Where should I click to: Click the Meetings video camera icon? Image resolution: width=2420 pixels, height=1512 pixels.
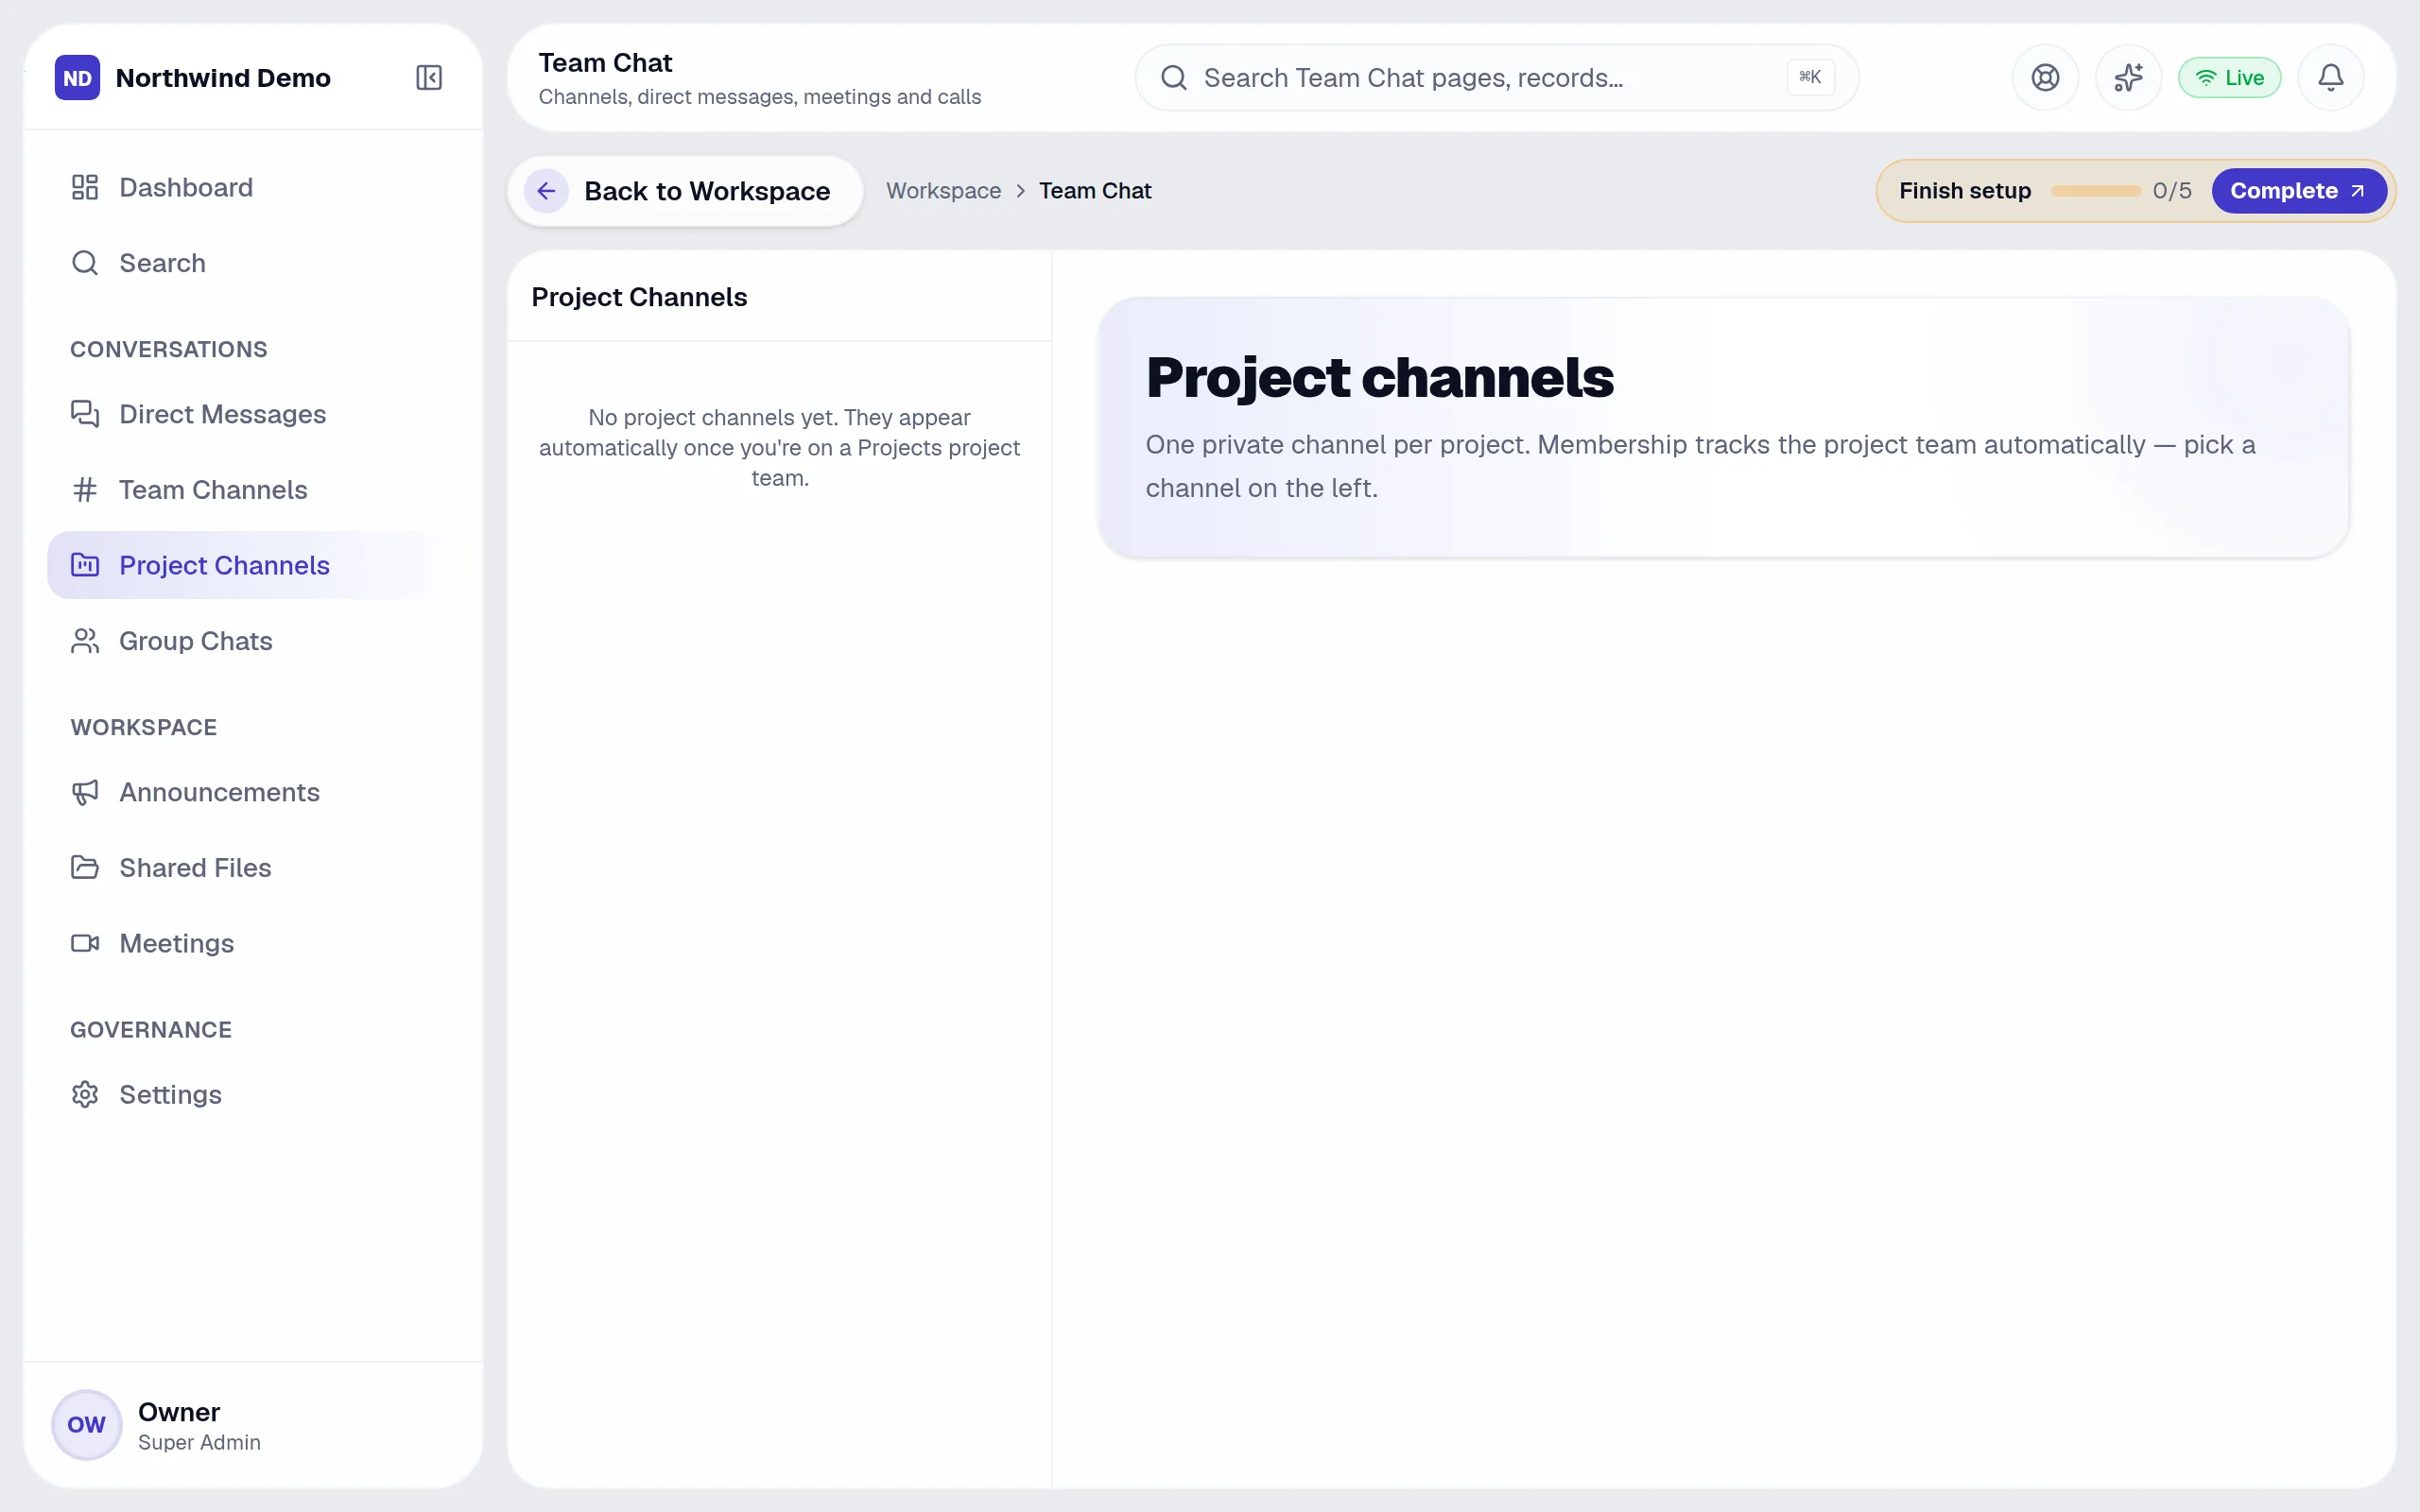85,943
